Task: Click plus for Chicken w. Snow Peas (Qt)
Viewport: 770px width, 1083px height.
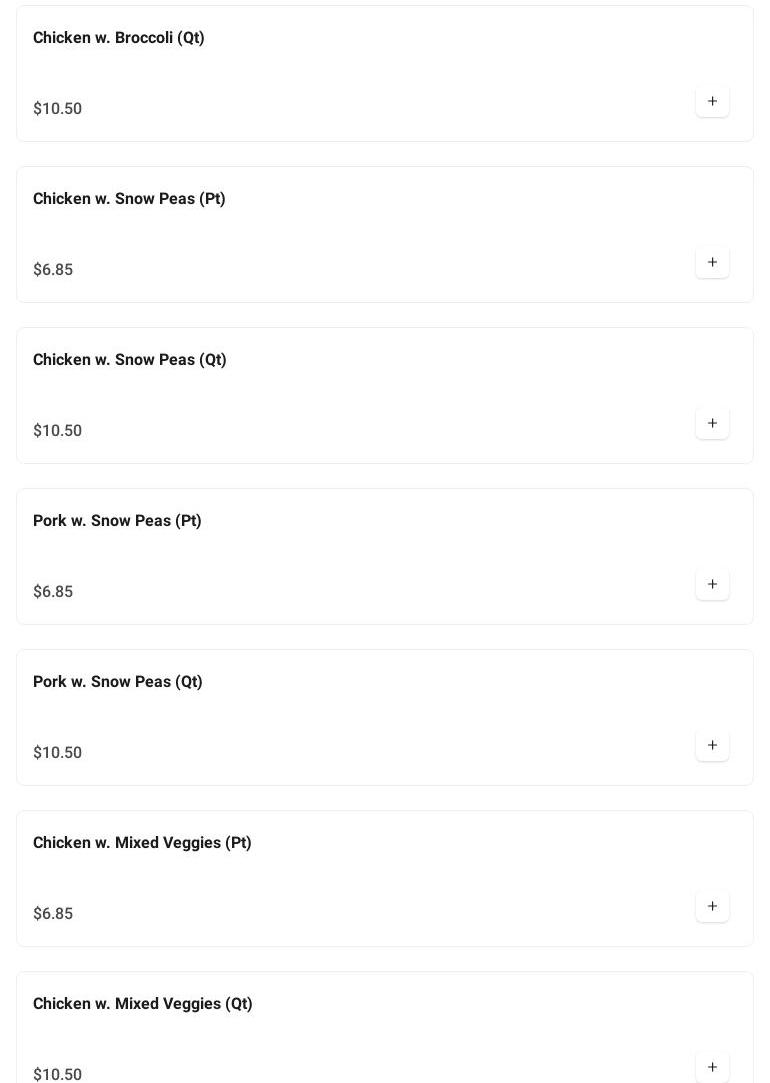Action: (x=712, y=423)
